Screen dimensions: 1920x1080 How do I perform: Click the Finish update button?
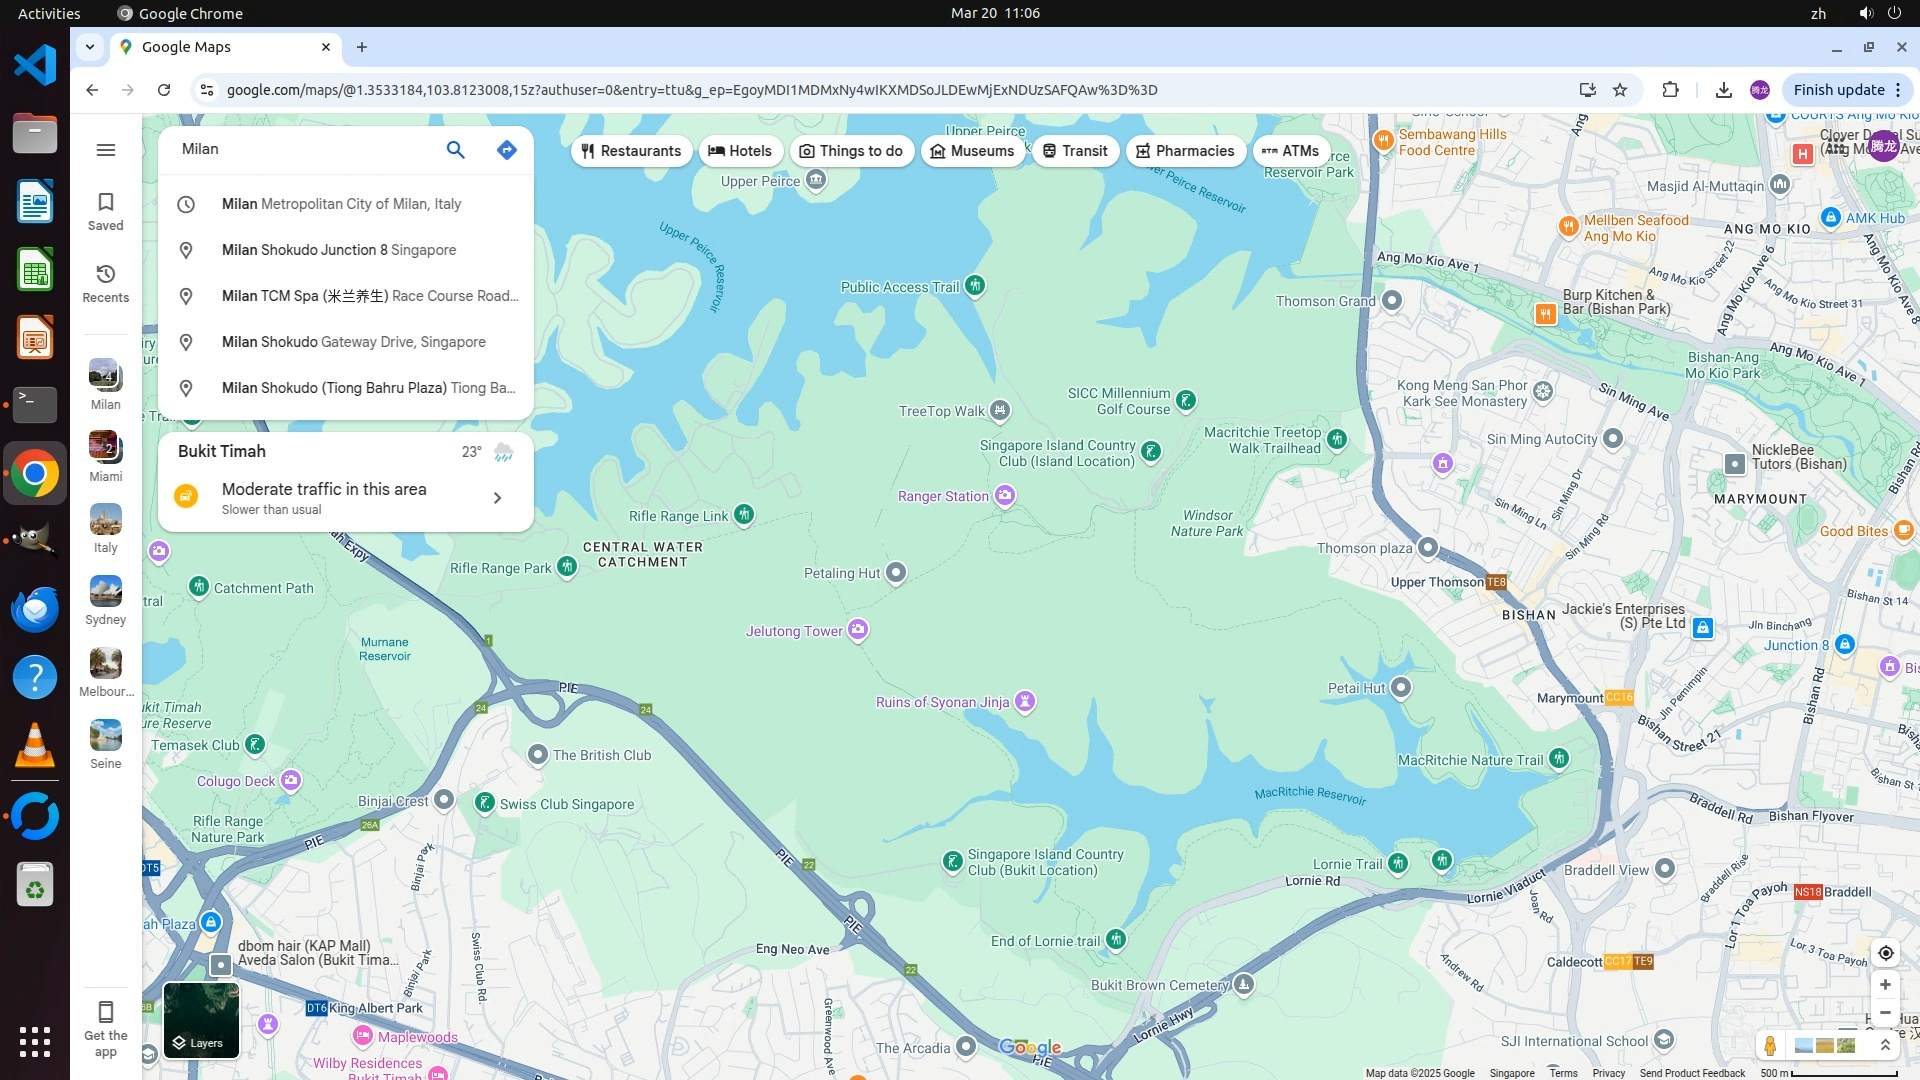click(x=1838, y=90)
